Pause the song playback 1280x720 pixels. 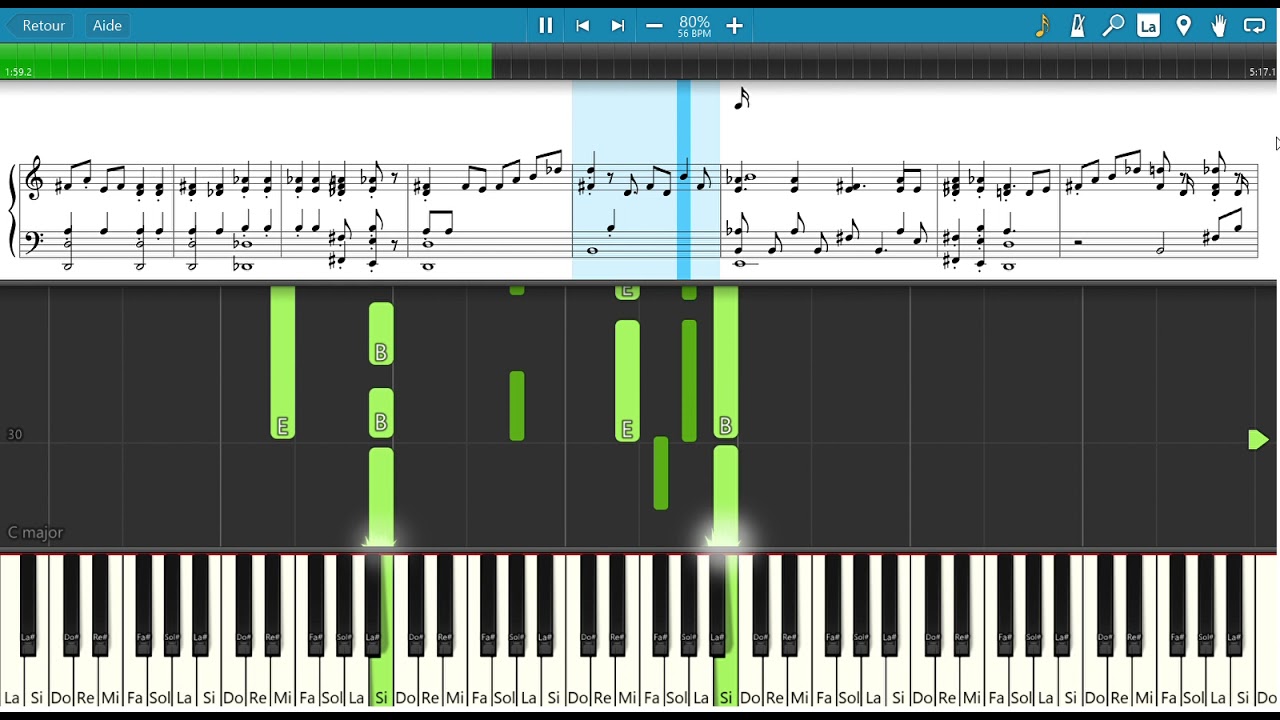546,26
